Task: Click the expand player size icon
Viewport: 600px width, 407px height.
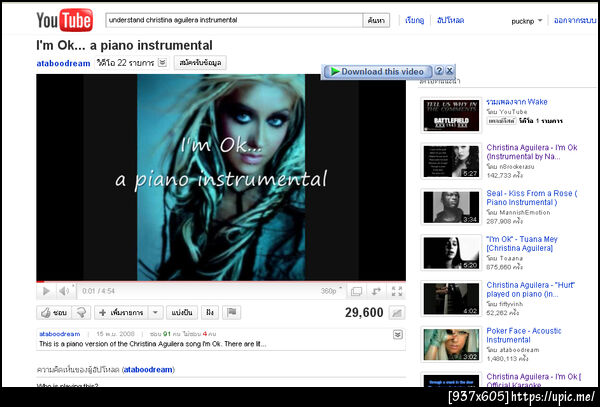Action: (377, 291)
